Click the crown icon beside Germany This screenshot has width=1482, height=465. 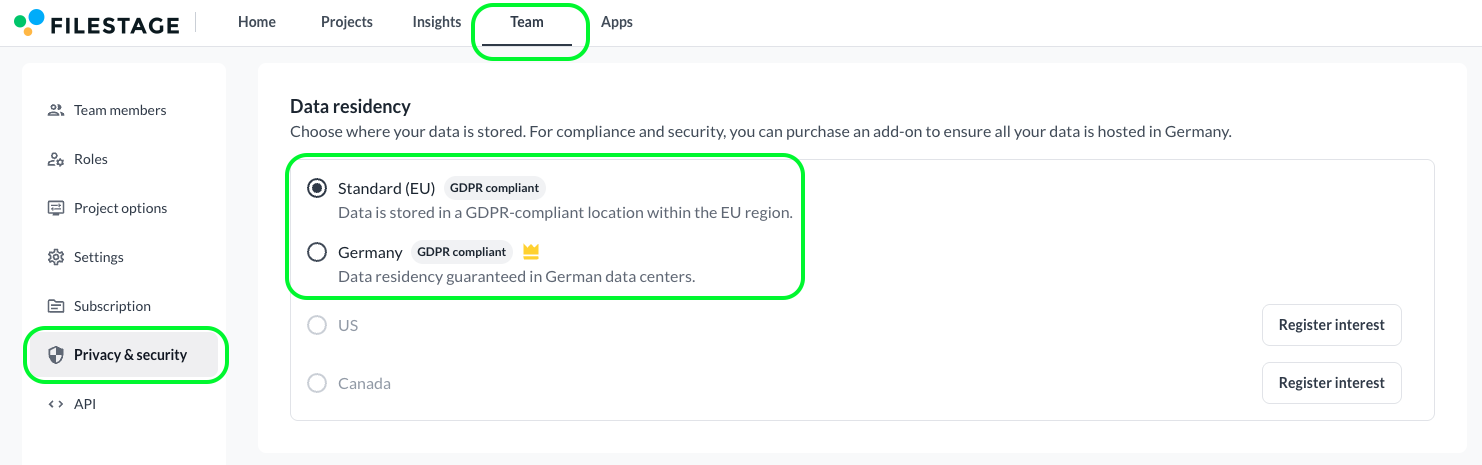[x=531, y=252]
